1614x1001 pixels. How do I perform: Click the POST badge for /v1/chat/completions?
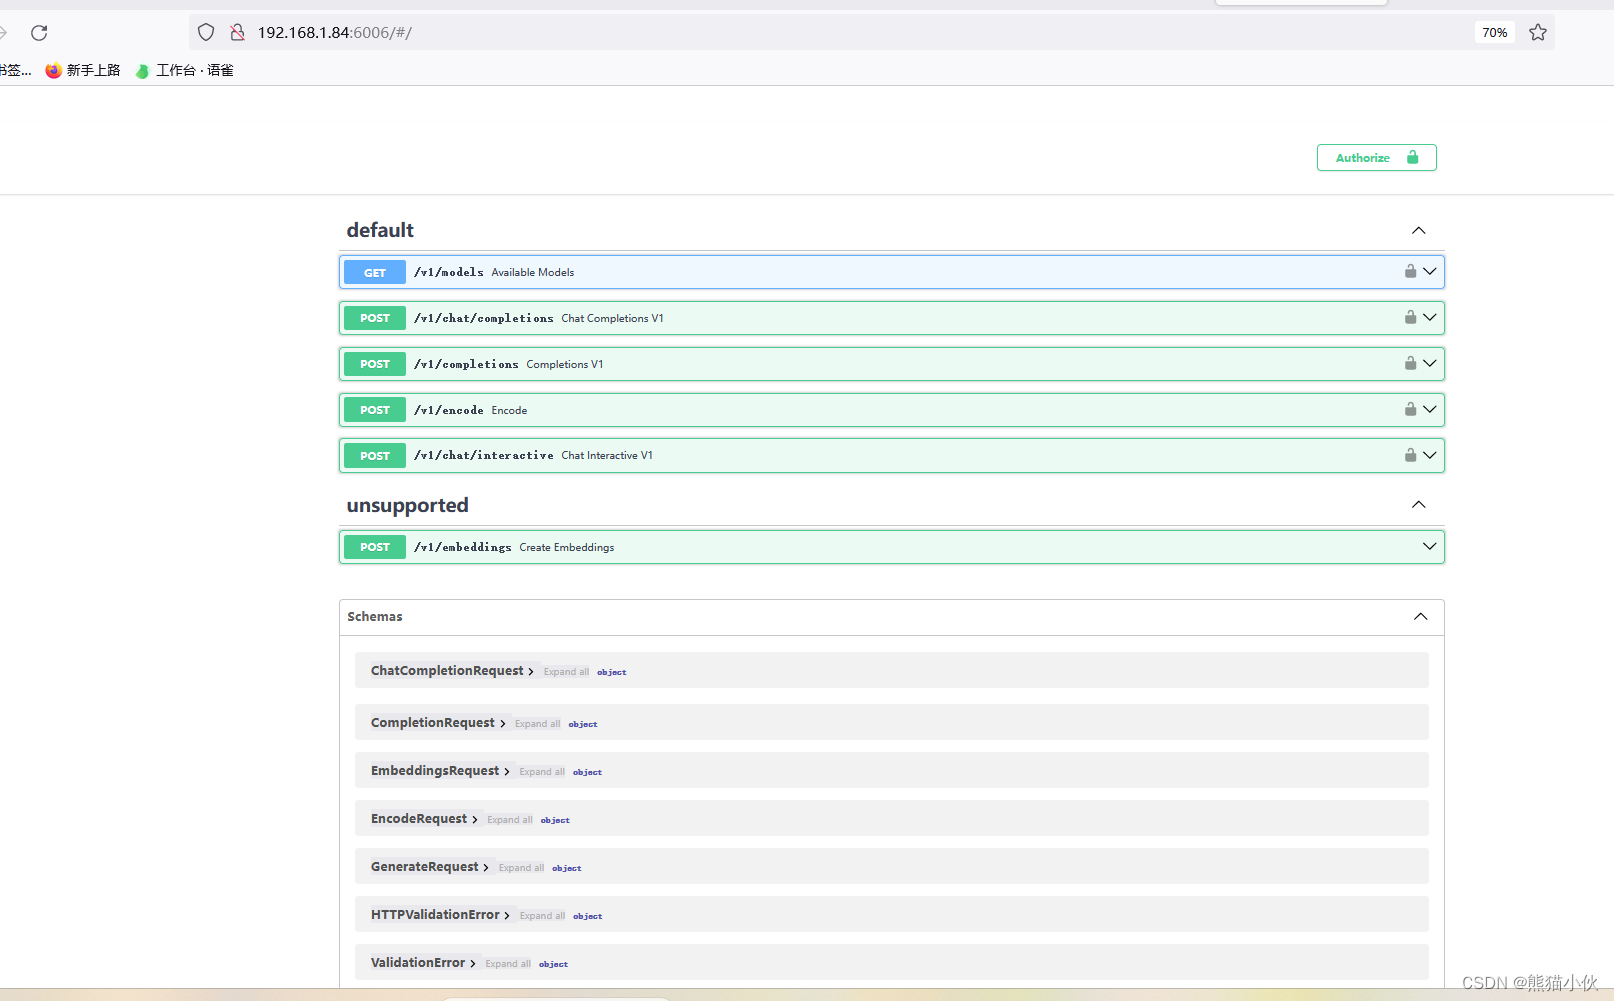point(375,318)
